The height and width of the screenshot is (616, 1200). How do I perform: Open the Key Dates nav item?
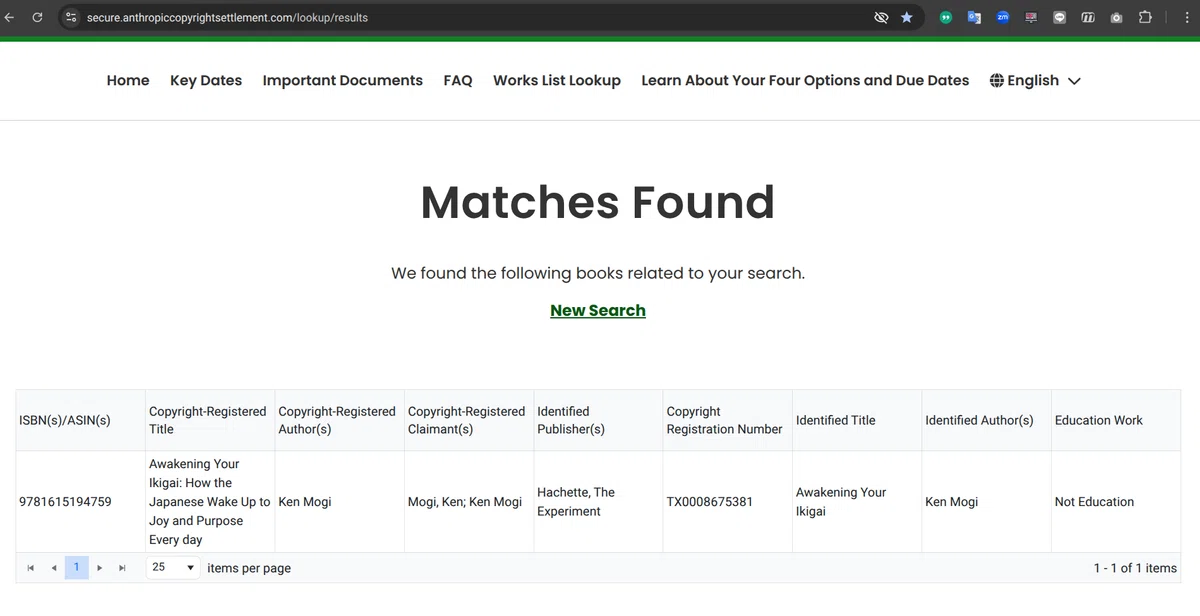pos(206,80)
